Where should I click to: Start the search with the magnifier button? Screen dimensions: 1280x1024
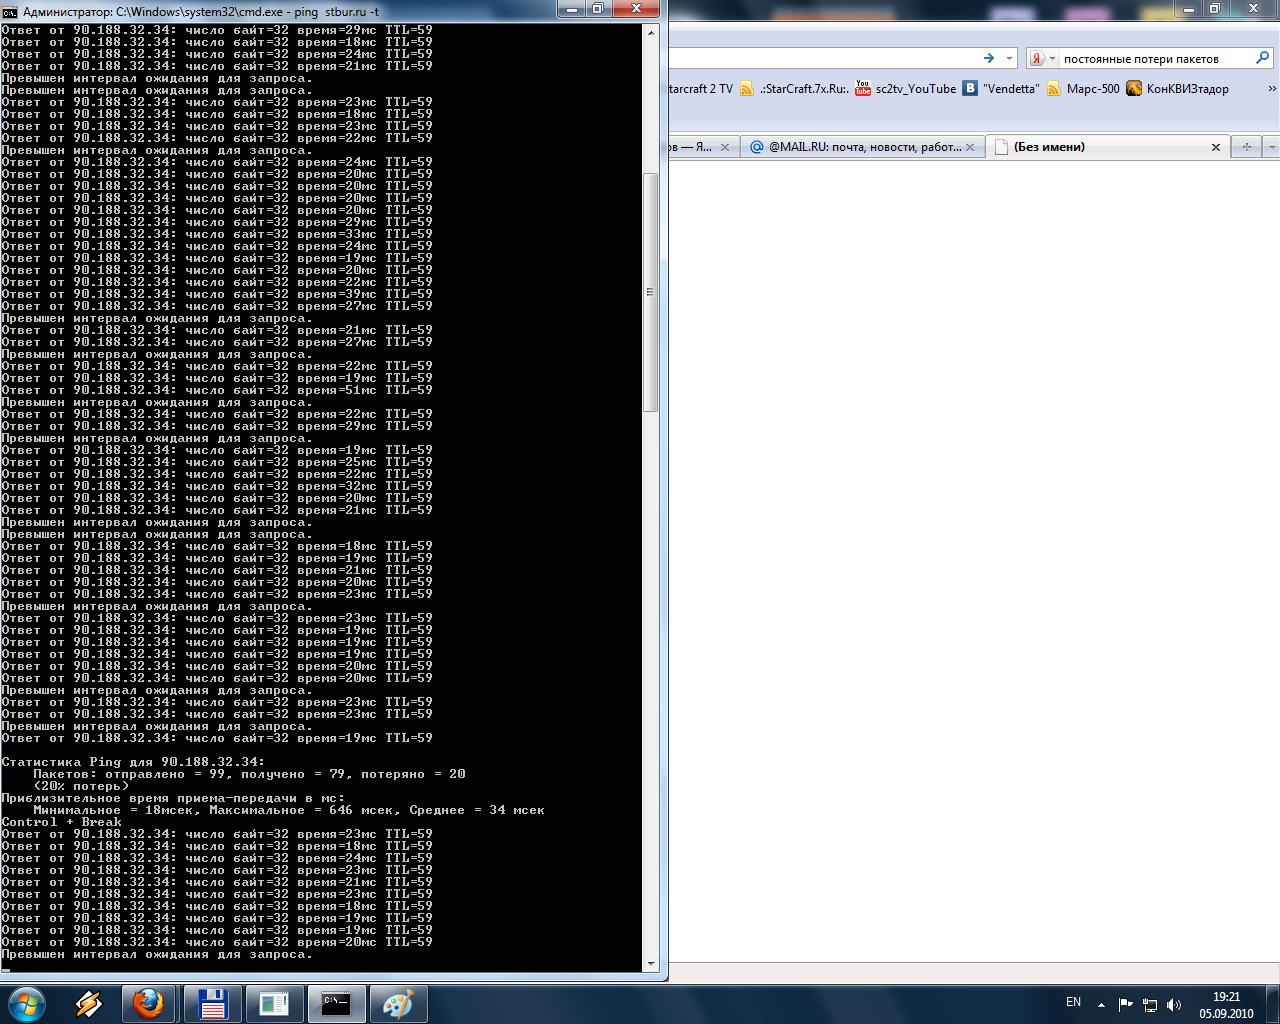click(1262, 57)
